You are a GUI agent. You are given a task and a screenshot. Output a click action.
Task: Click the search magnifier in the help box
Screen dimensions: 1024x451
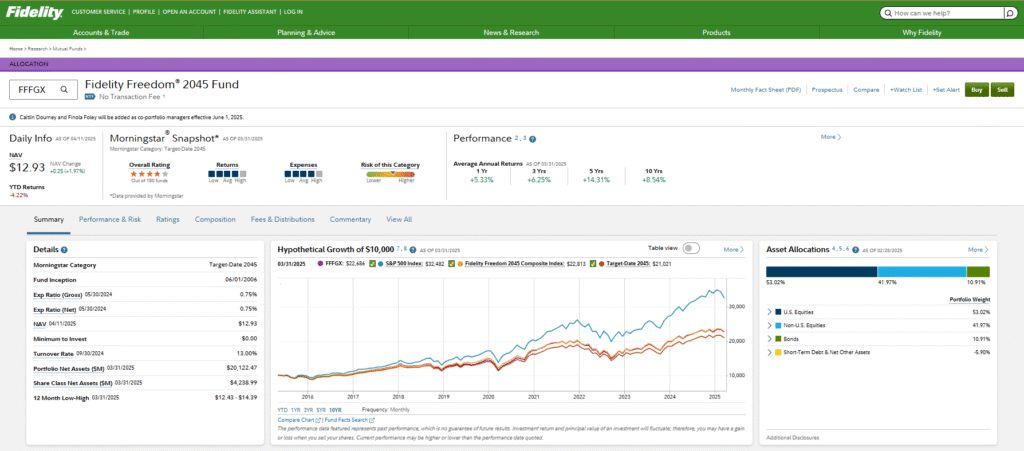point(1010,12)
